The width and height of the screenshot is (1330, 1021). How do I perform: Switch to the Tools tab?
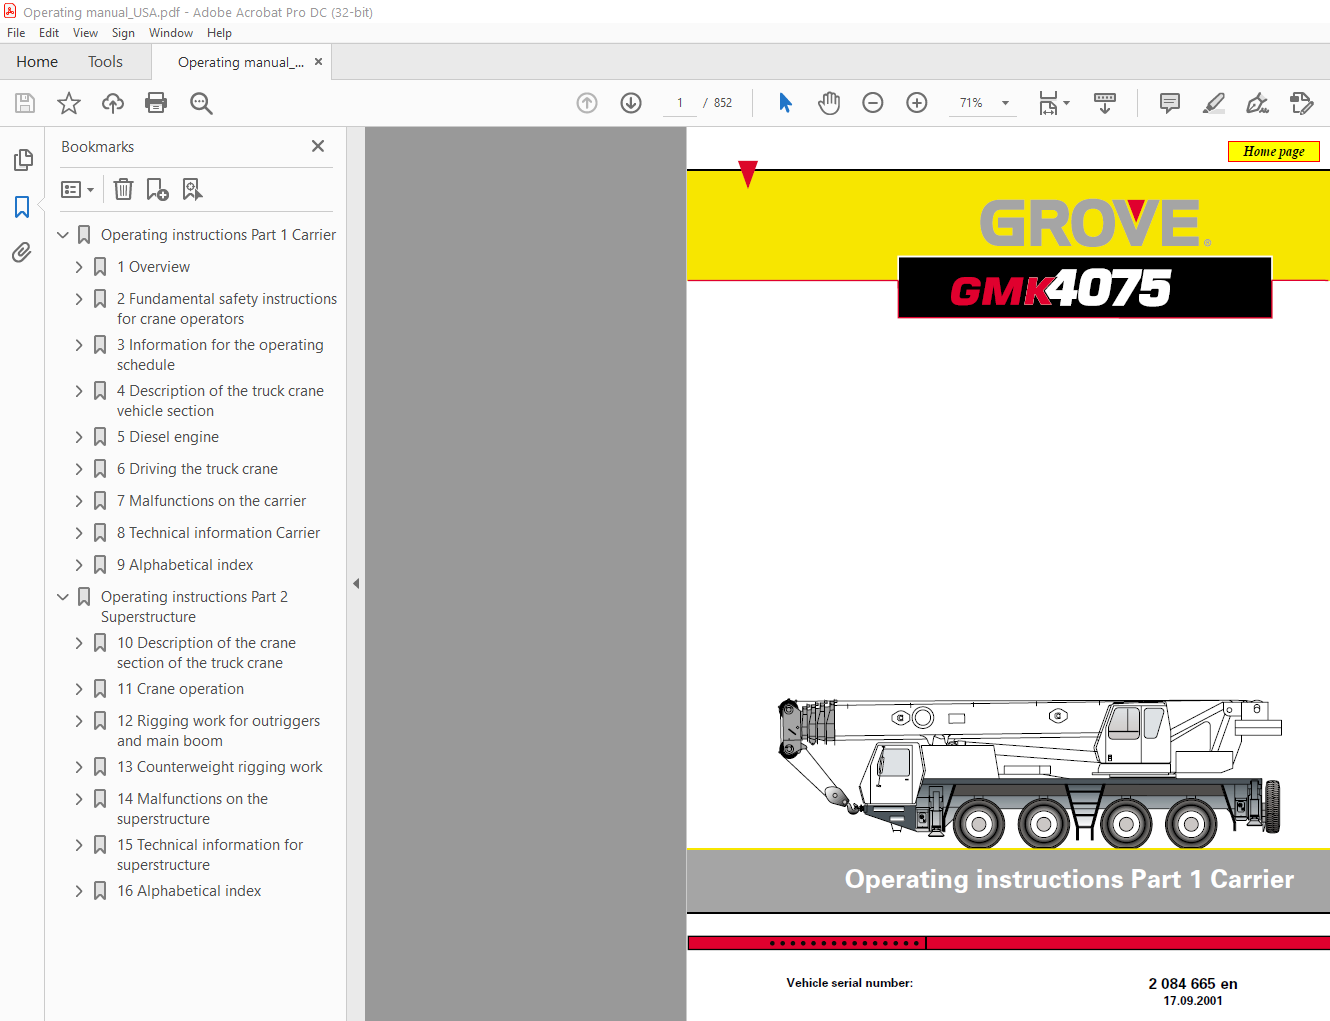[105, 62]
